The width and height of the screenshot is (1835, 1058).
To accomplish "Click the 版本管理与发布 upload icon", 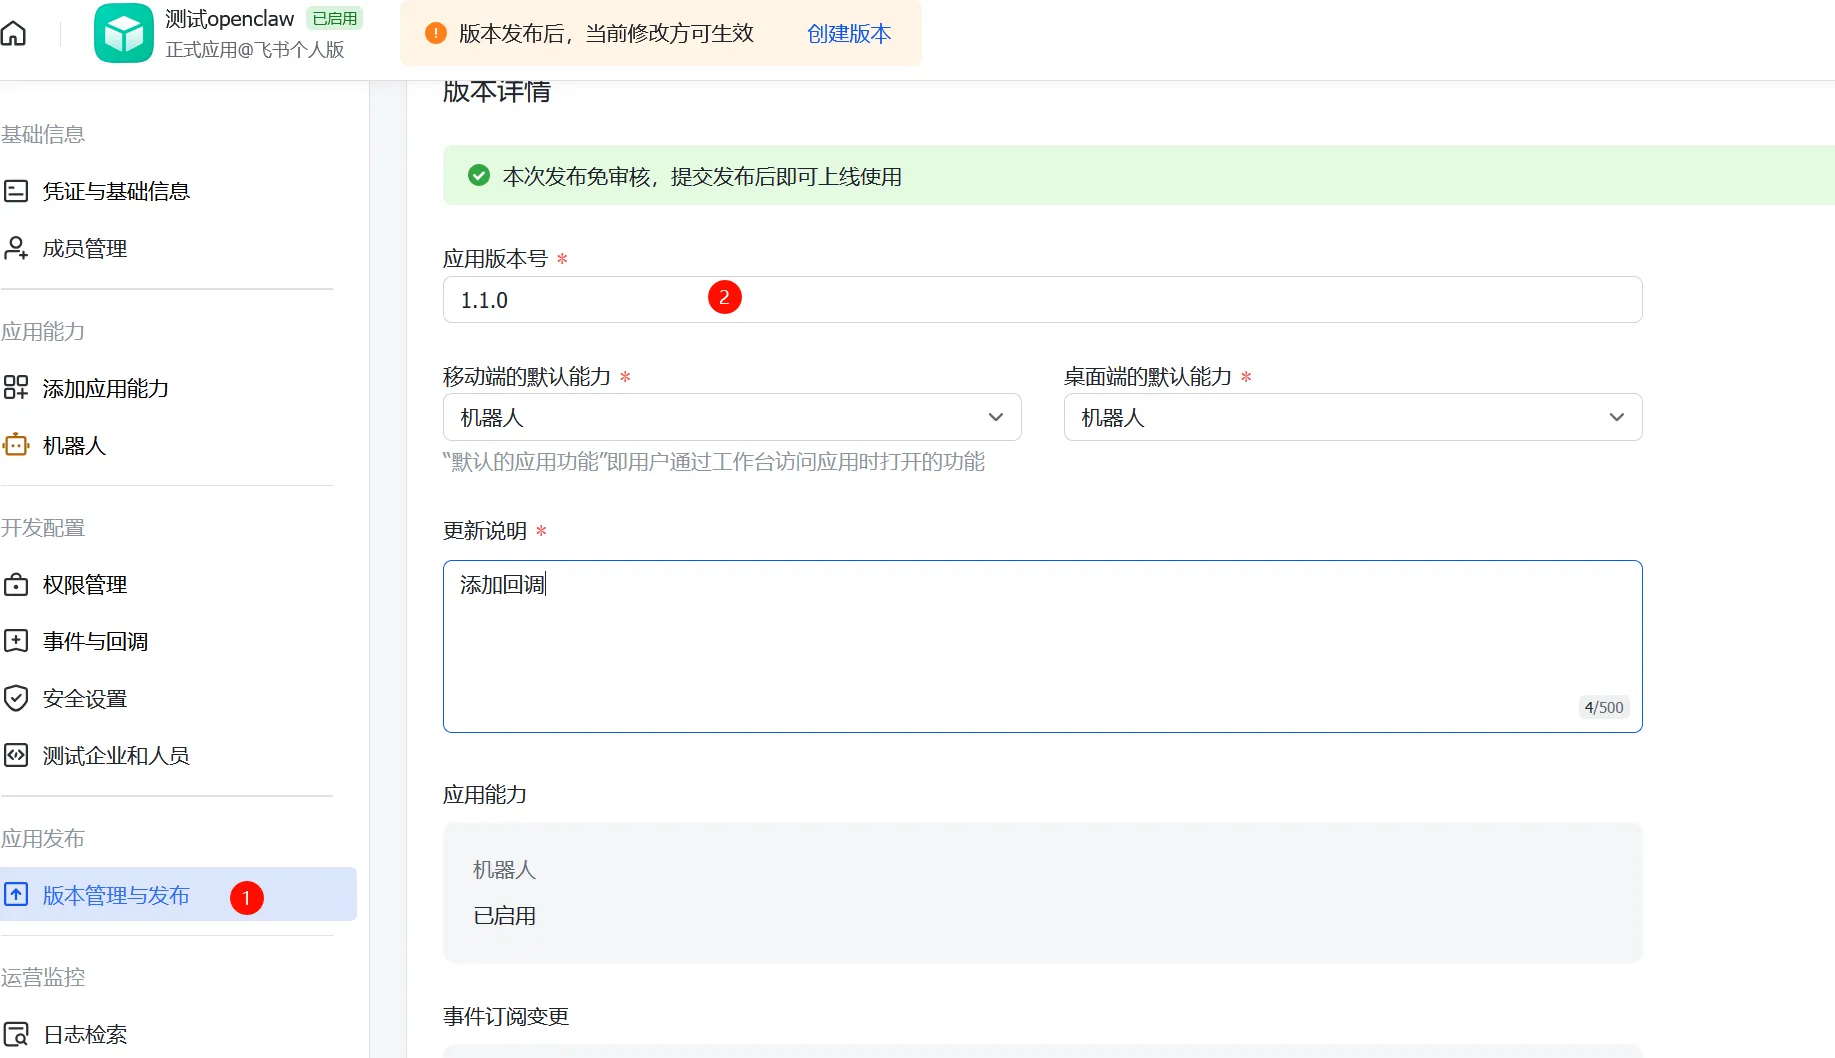I will click(16, 894).
